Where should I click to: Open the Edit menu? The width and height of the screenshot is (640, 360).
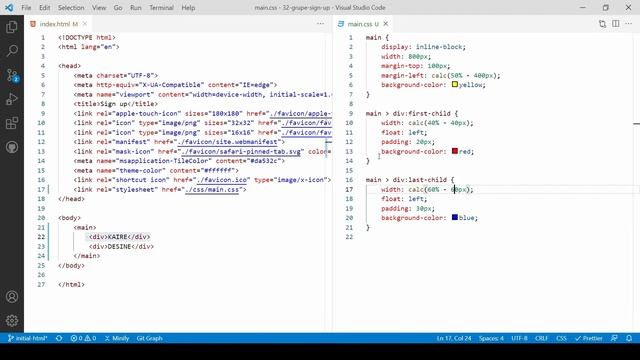point(44,8)
